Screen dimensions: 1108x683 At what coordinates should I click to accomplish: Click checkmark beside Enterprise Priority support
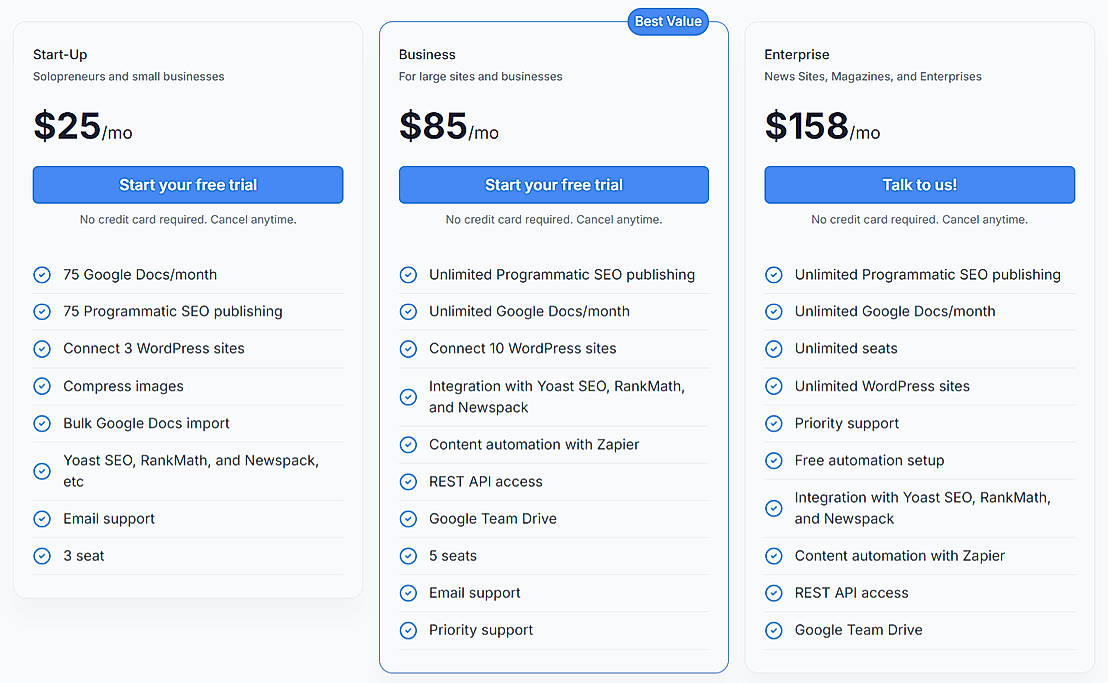click(774, 424)
